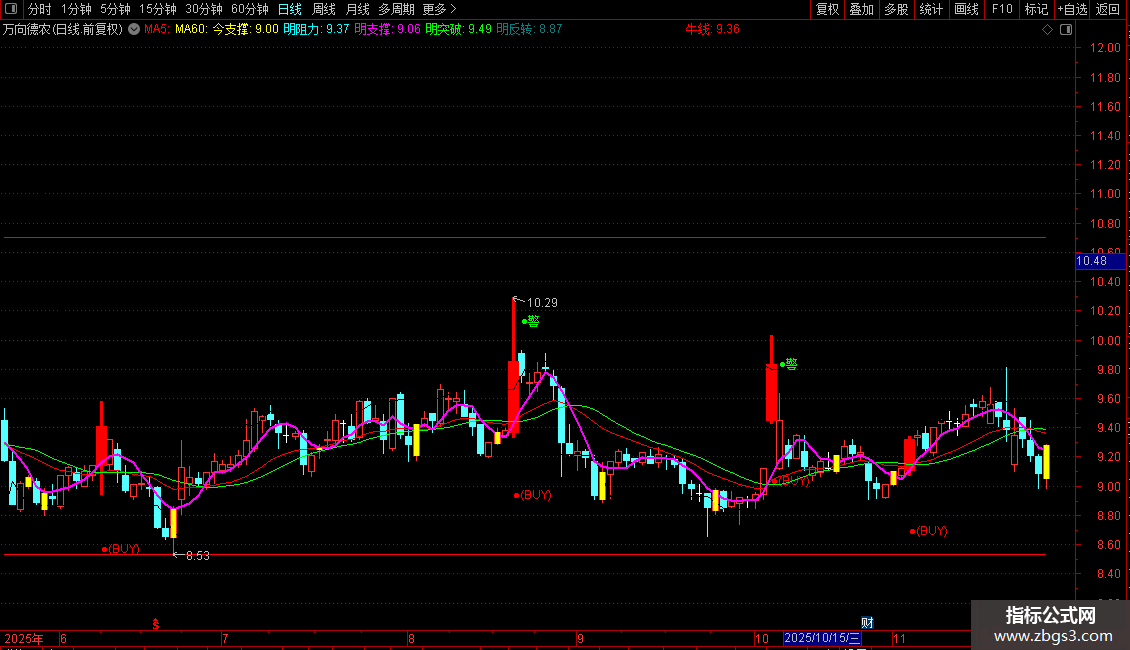Click the 明阻力: 9.37 value

pos(316,30)
